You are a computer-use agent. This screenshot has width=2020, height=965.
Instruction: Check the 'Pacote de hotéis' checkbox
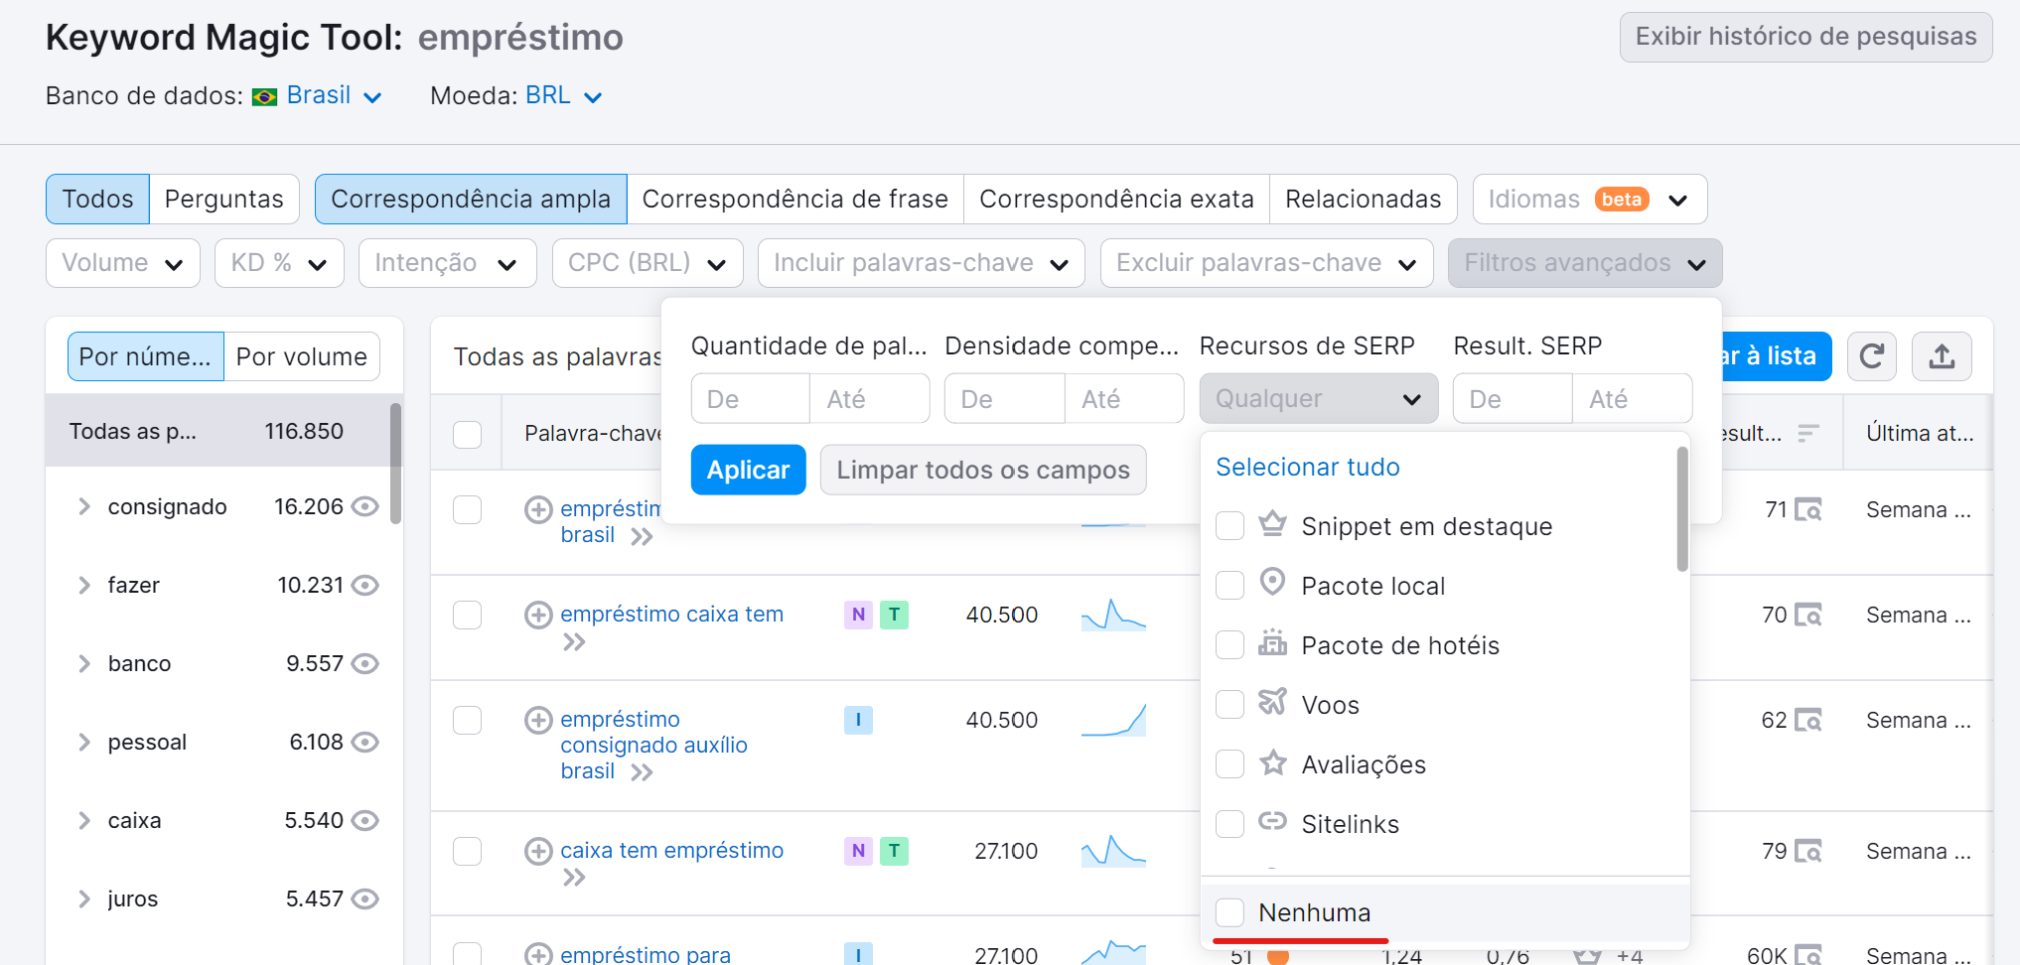[x=1230, y=645]
